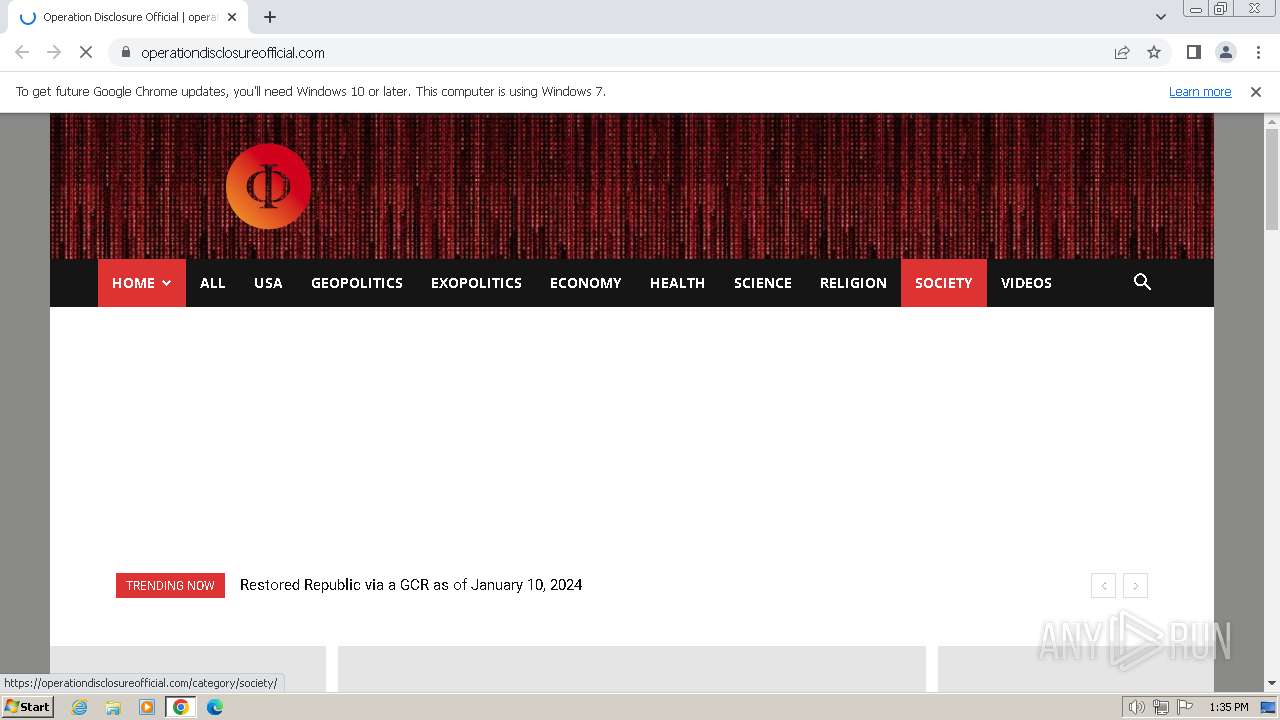The width and height of the screenshot is (1280, 720).
Task: Click the site logo with Phi symbol
Action: coord(268,186)
